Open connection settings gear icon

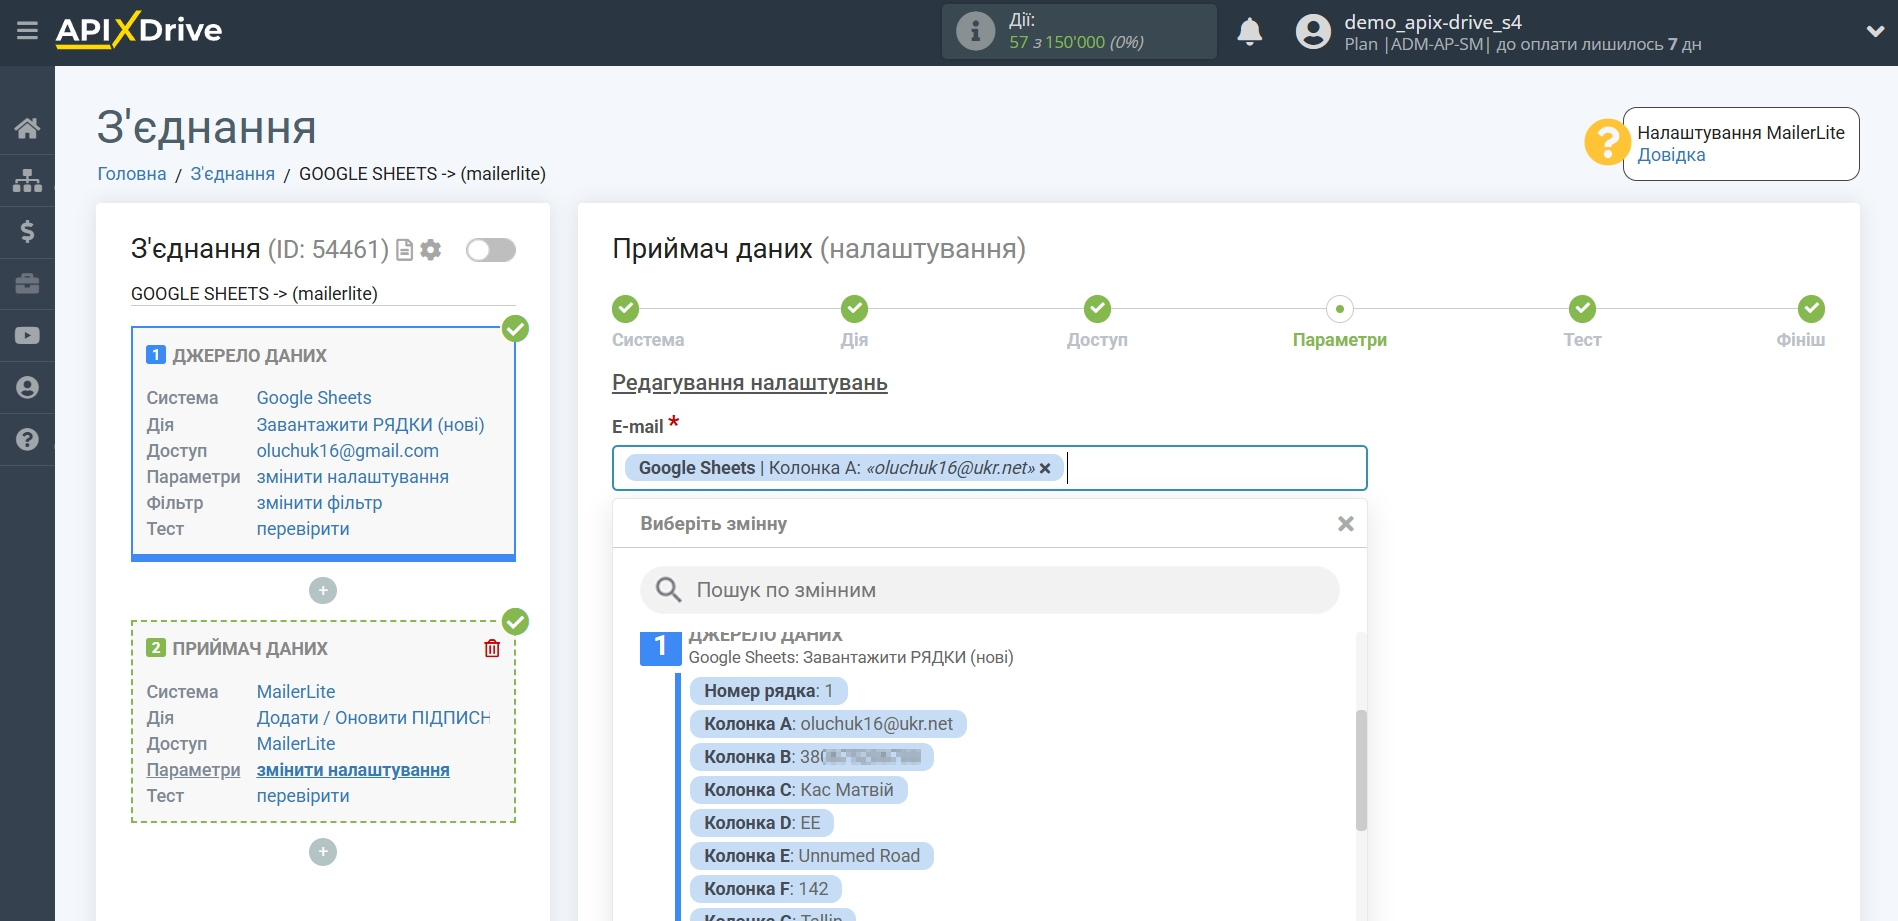click(x=431, y=250)
